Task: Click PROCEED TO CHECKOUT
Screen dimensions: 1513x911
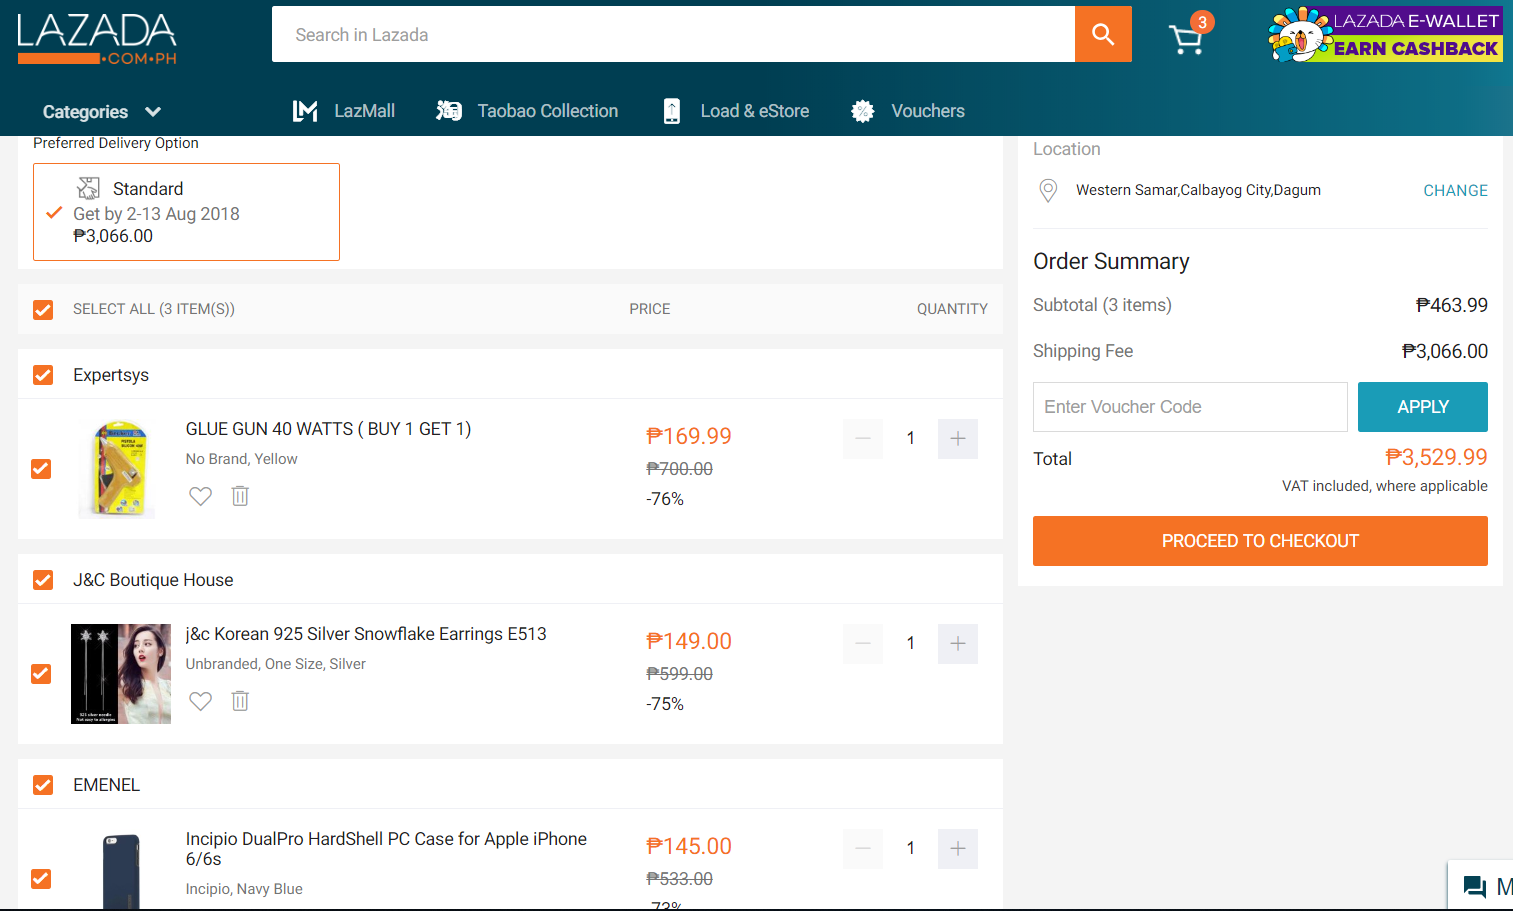Action: [x=1259, y=540]
